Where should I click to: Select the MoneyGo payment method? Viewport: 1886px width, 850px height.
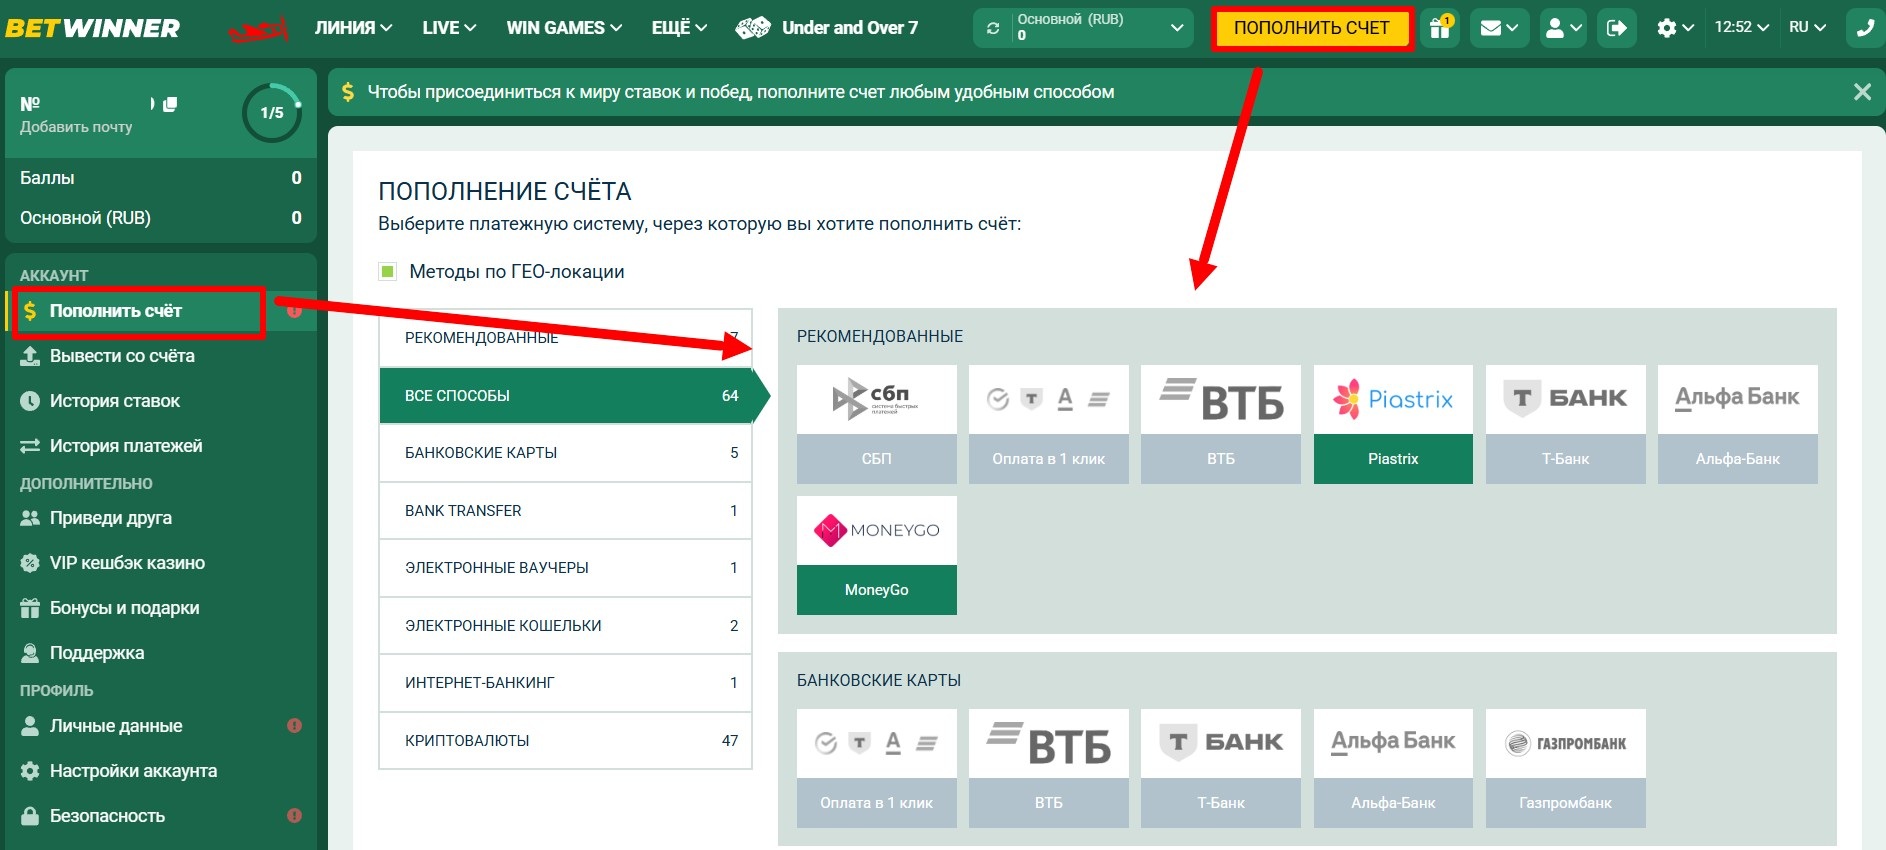pyautogui.click(x=877, y=555)
